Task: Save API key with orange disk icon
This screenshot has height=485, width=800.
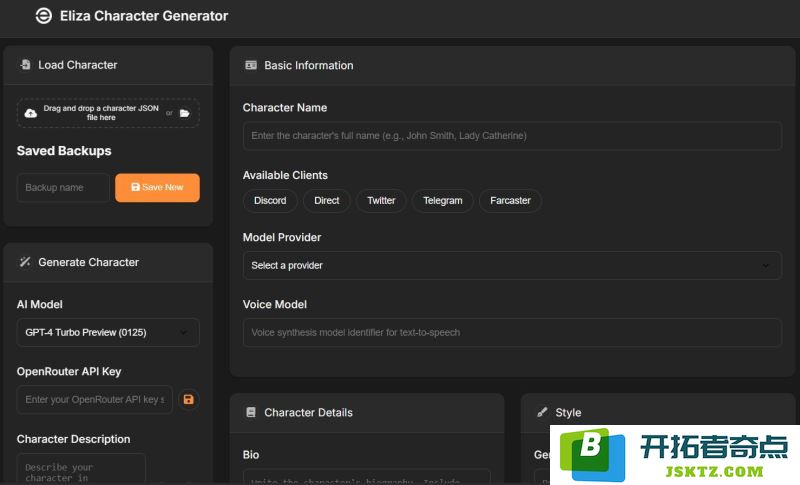Action: tap(189, 399)
